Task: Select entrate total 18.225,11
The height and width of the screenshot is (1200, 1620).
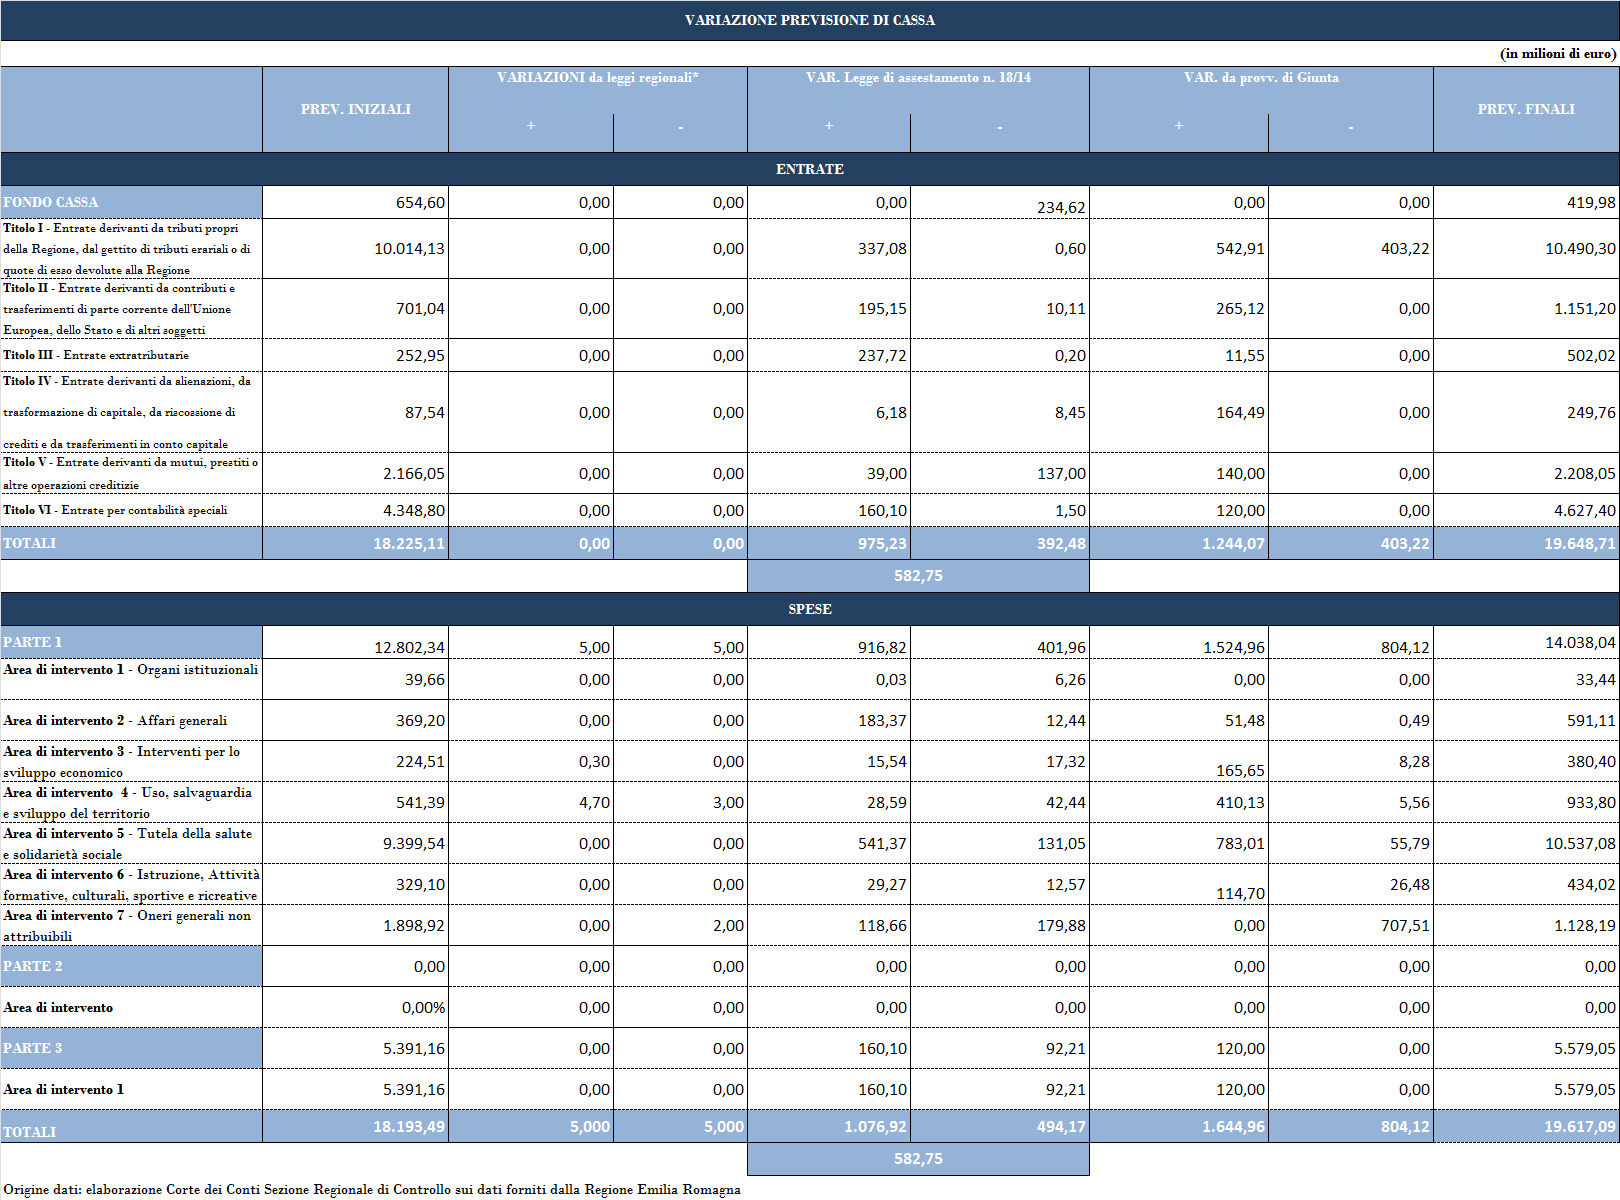Action: point(409,543)
